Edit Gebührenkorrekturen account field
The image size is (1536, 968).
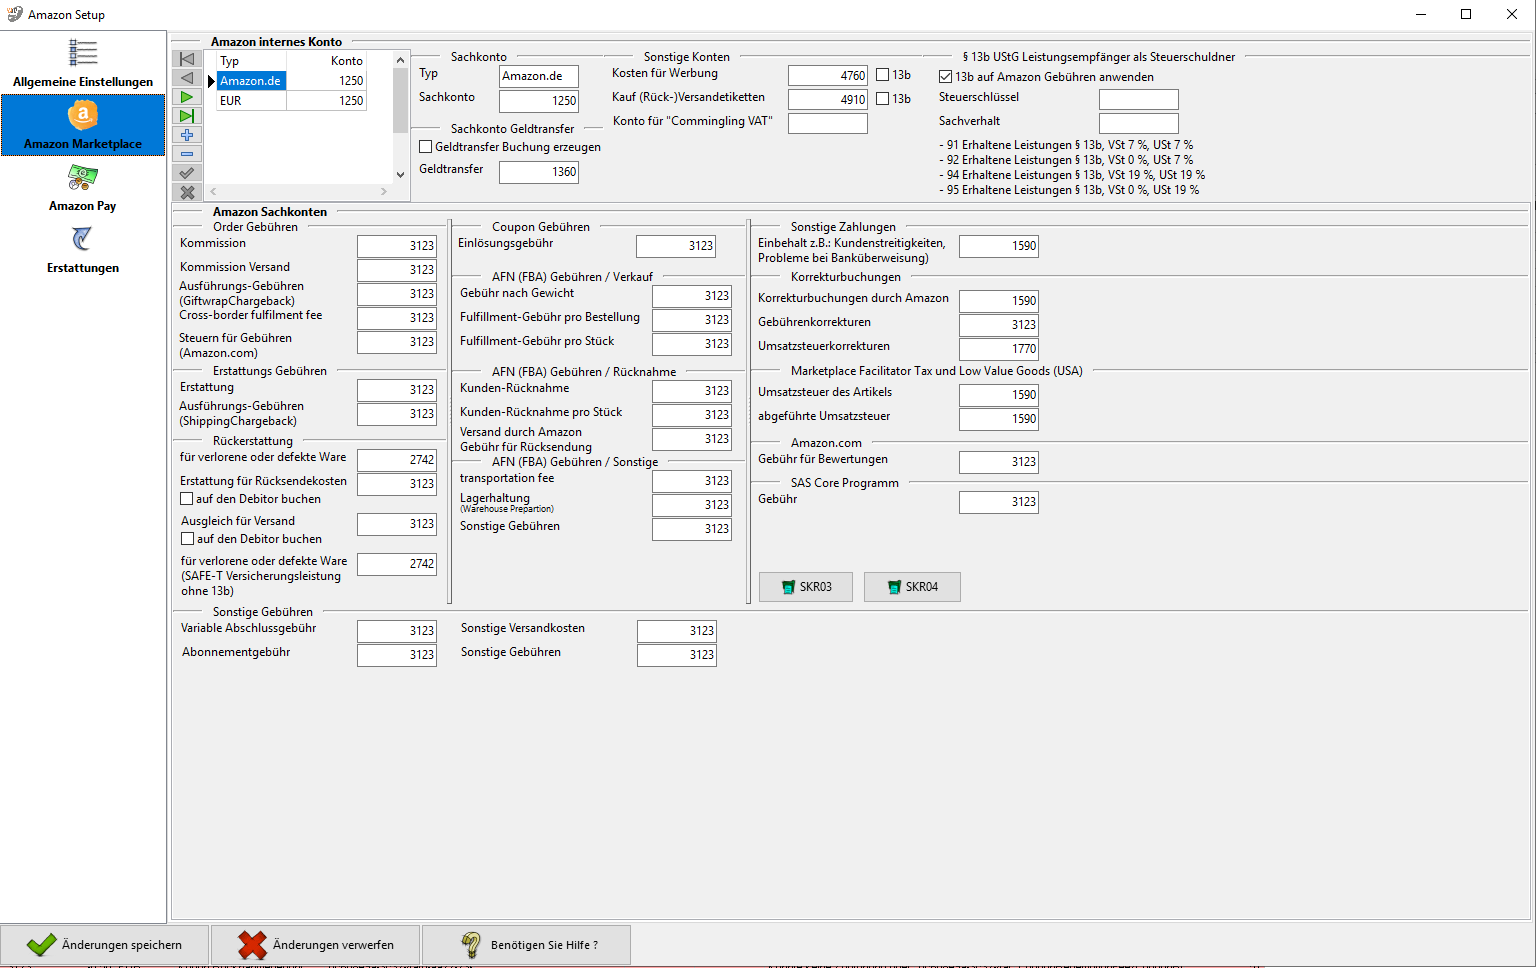click(999, 325)
